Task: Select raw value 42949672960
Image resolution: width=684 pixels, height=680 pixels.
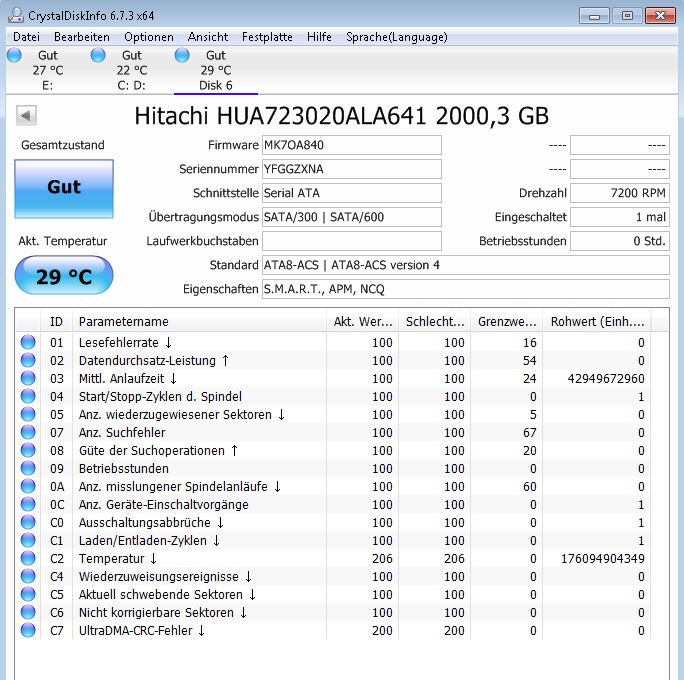Action: pos(606,379)
